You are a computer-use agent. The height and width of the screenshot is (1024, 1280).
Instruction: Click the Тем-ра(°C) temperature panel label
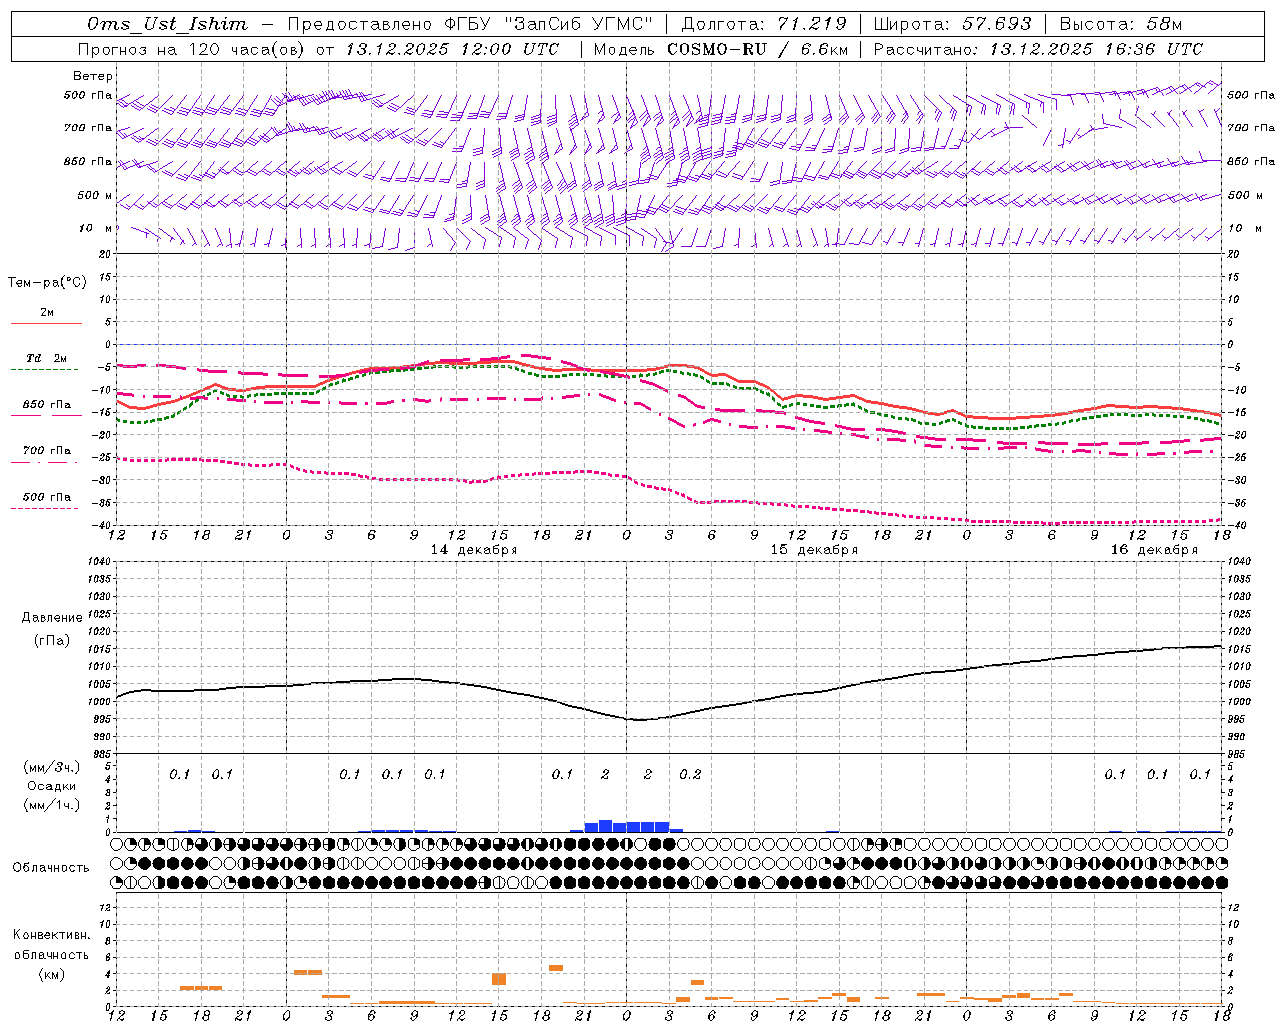(47, 283)
